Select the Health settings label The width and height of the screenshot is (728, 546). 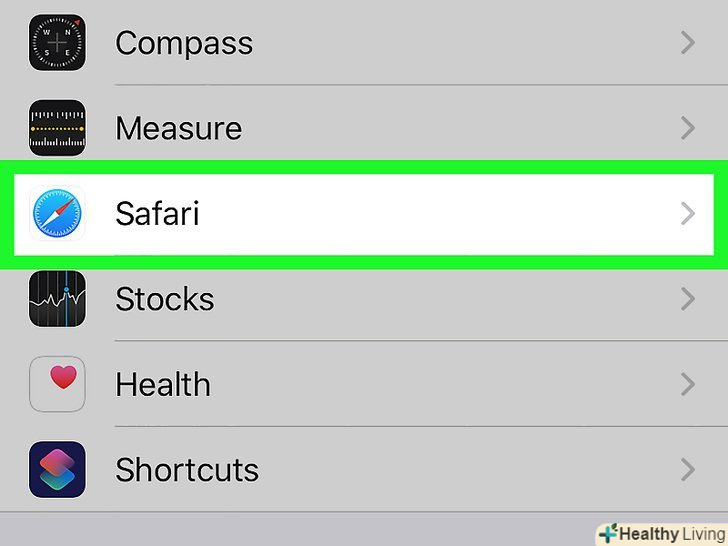click(x=163, y=384)
